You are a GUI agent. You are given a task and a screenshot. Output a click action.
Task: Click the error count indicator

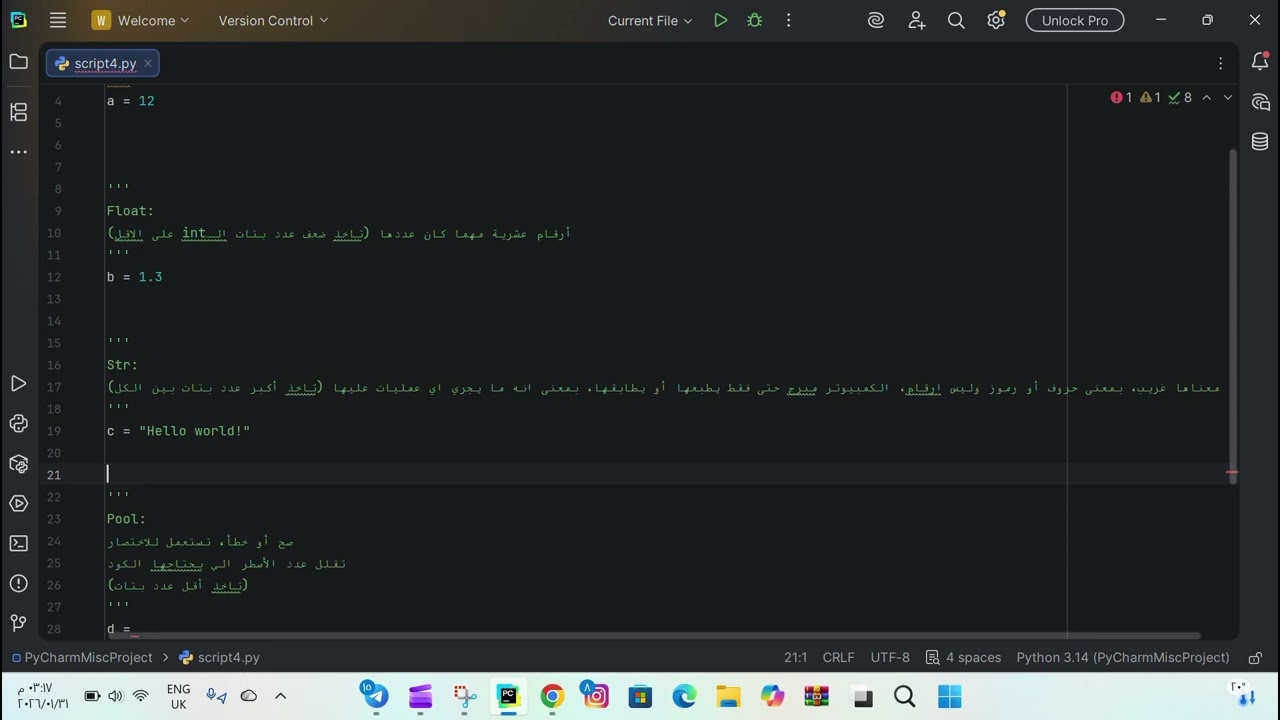(x=1121, y=97)
